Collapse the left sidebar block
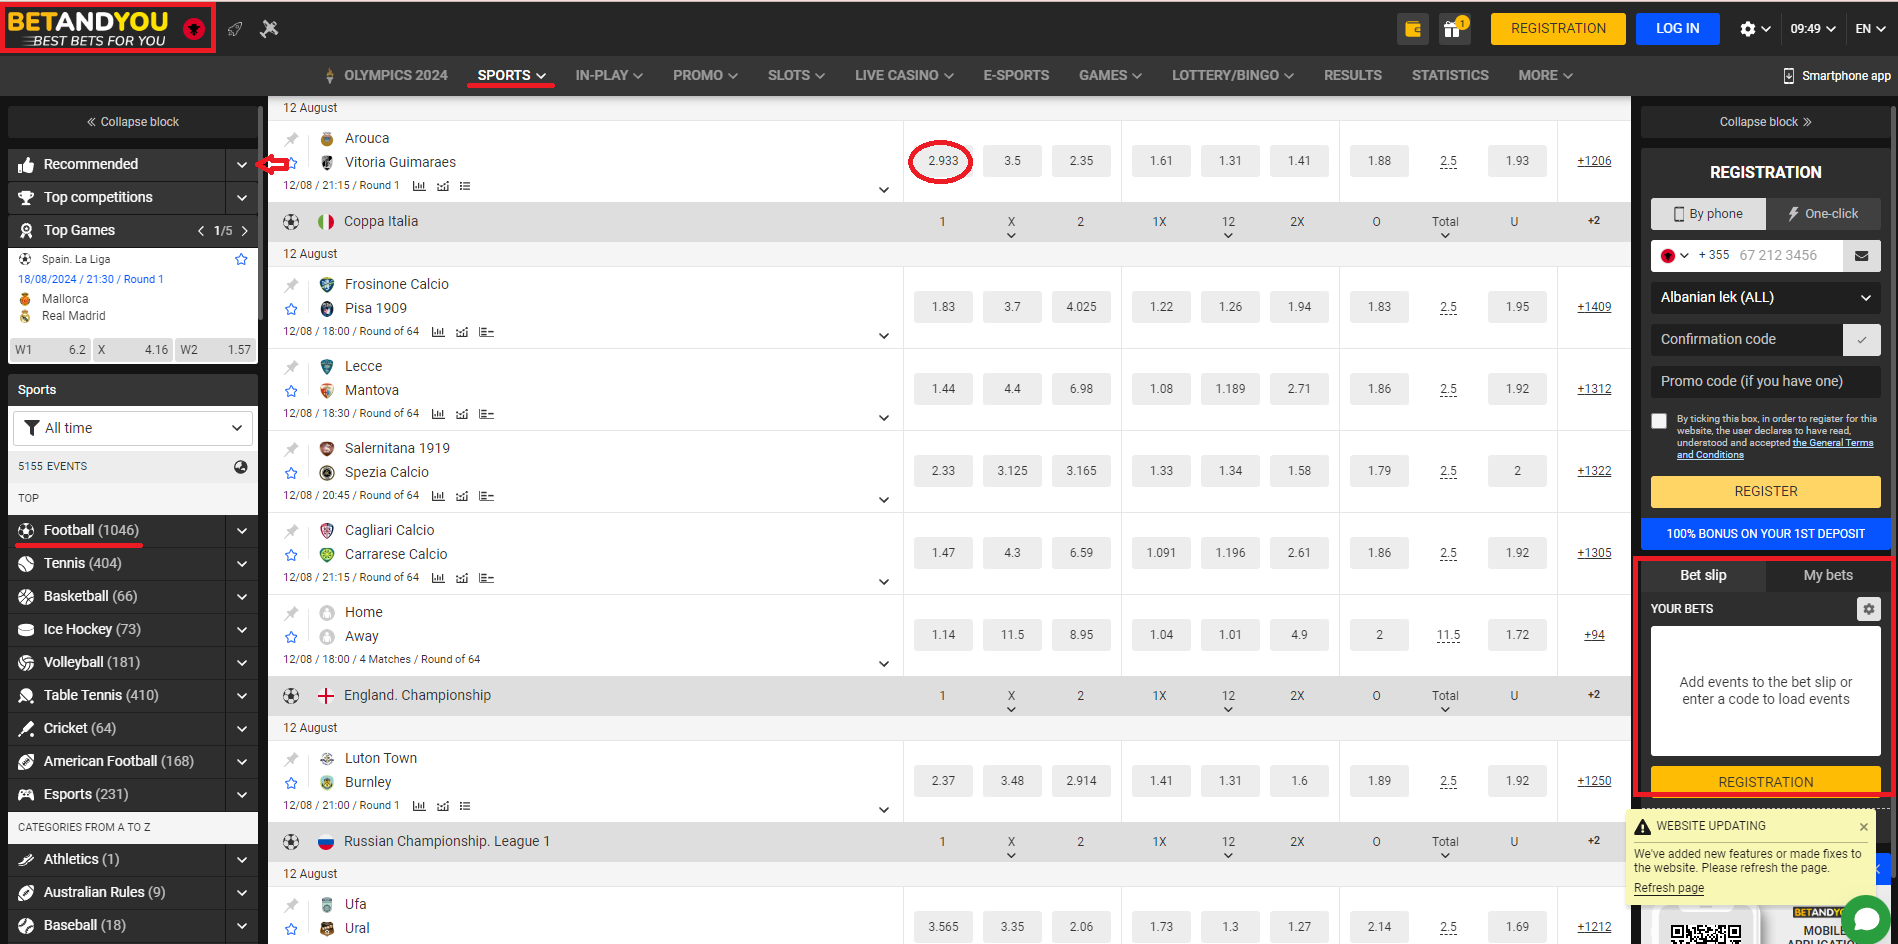Viewport: 1898px width, 944px height. tap(132, 122)
